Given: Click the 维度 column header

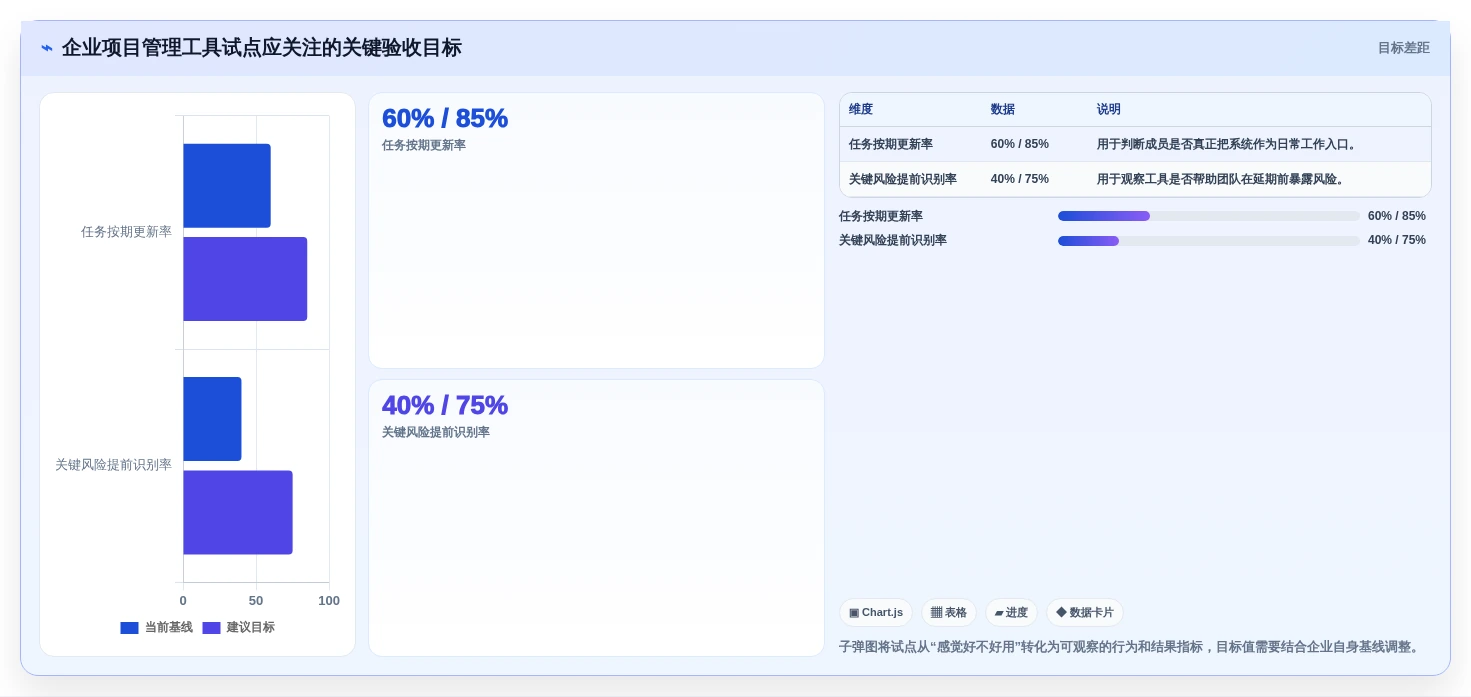Looking at the screenshot, I should click(861, 110).
